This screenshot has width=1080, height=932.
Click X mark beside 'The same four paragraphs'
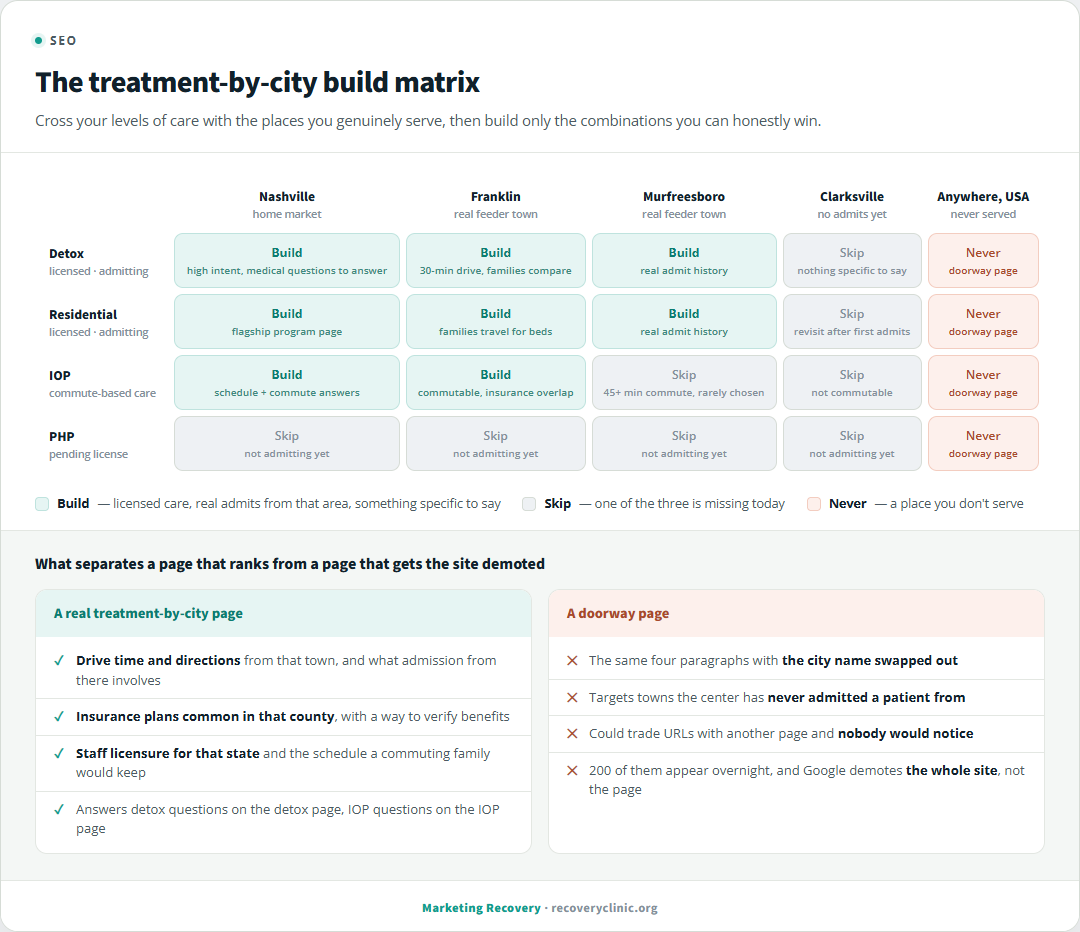pyautogui.click(x=572, y=661)
